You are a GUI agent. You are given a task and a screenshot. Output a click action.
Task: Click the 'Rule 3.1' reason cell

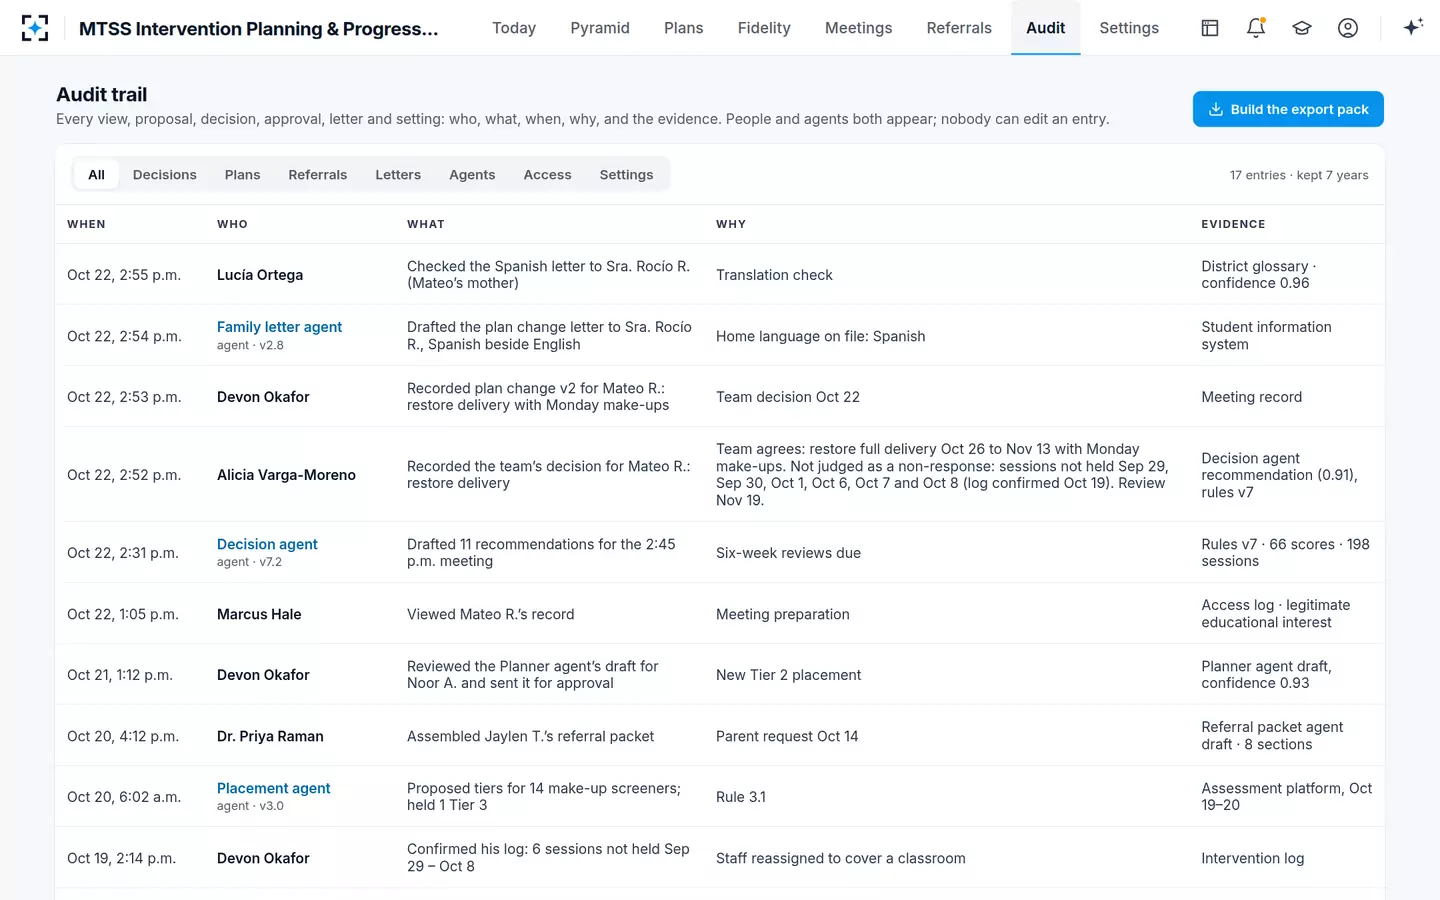[x=741, y=797]
